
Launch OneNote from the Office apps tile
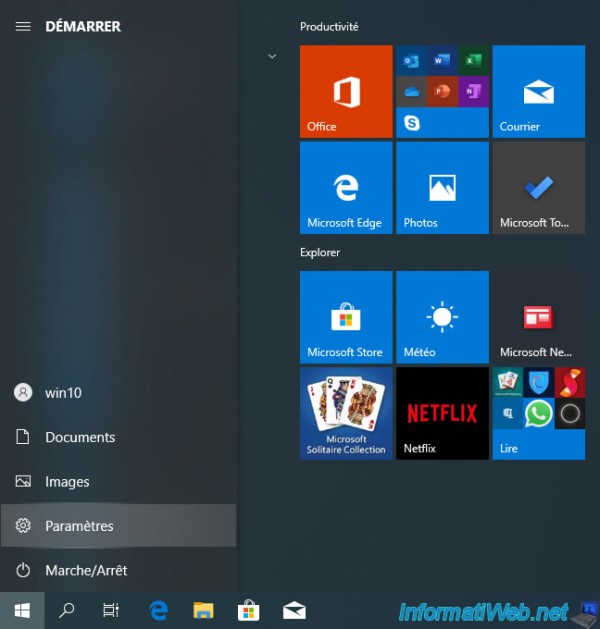pos(473,92)
